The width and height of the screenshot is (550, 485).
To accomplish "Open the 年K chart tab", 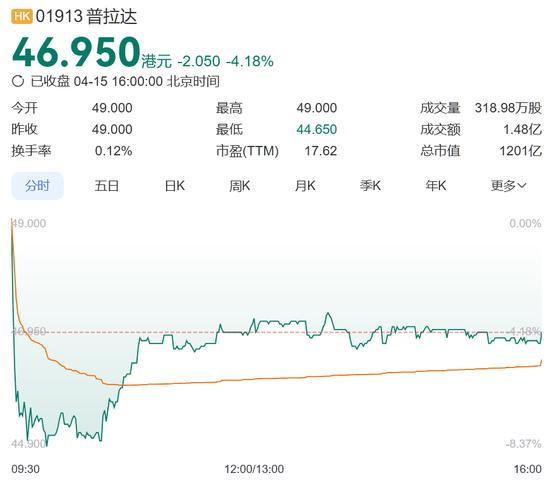I will (436, 186).
